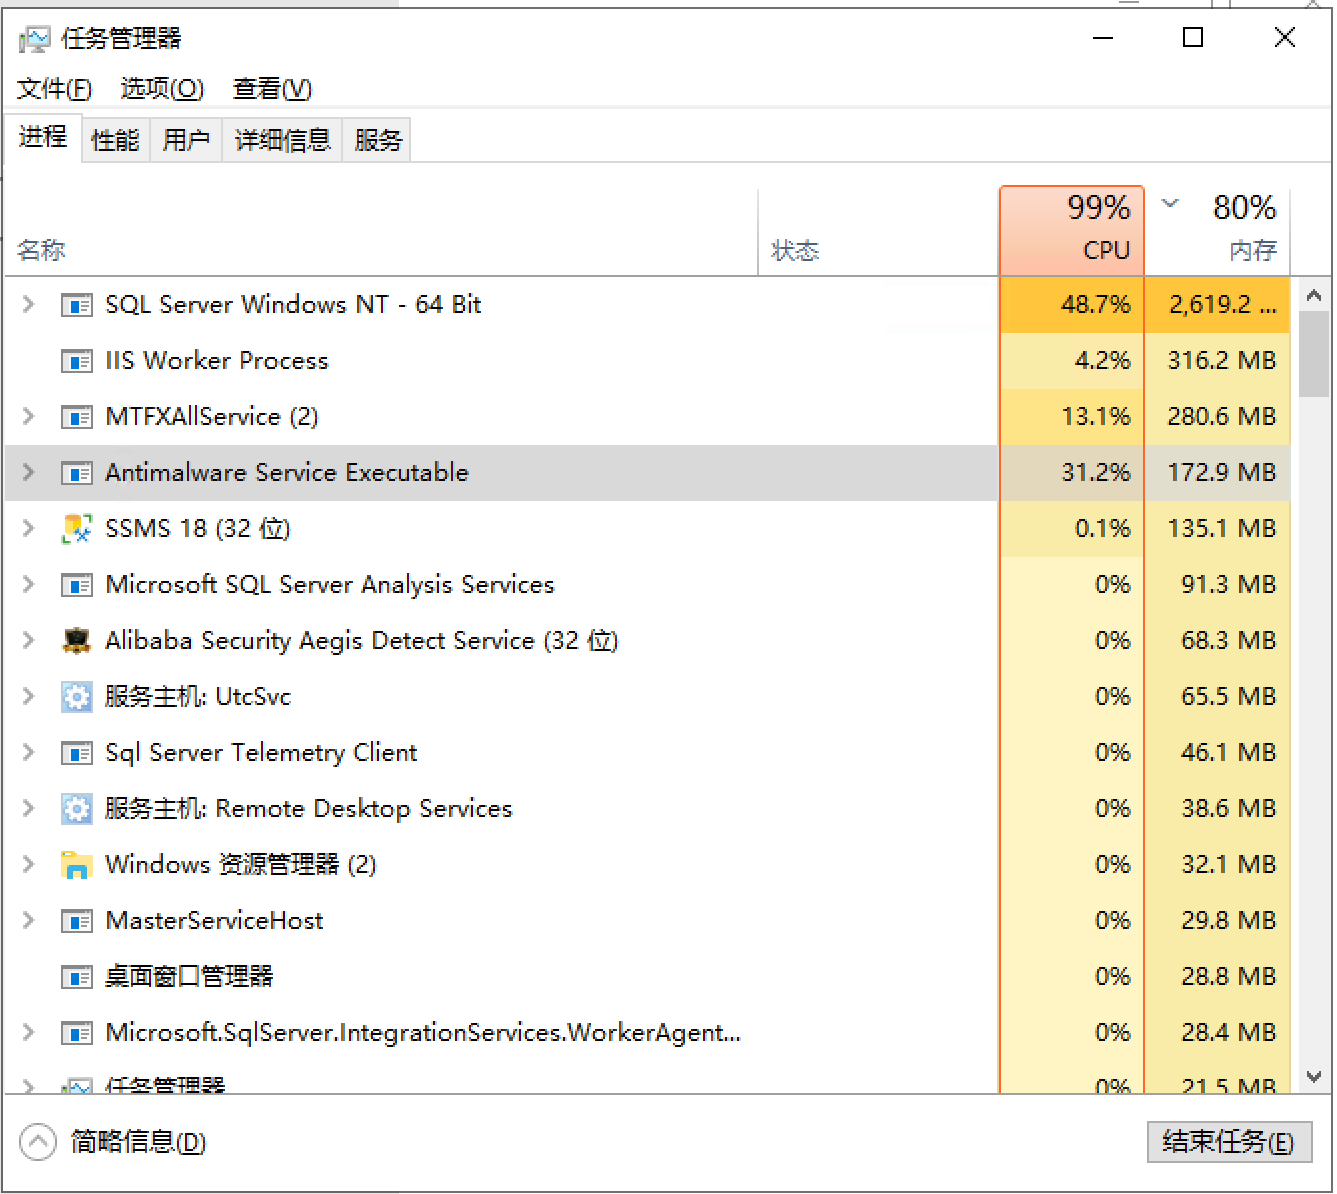The width and height of the screenshot is (1337, 1194).
Task: Click the Remote Desktop Services gear icon
Action: point(77,809)
